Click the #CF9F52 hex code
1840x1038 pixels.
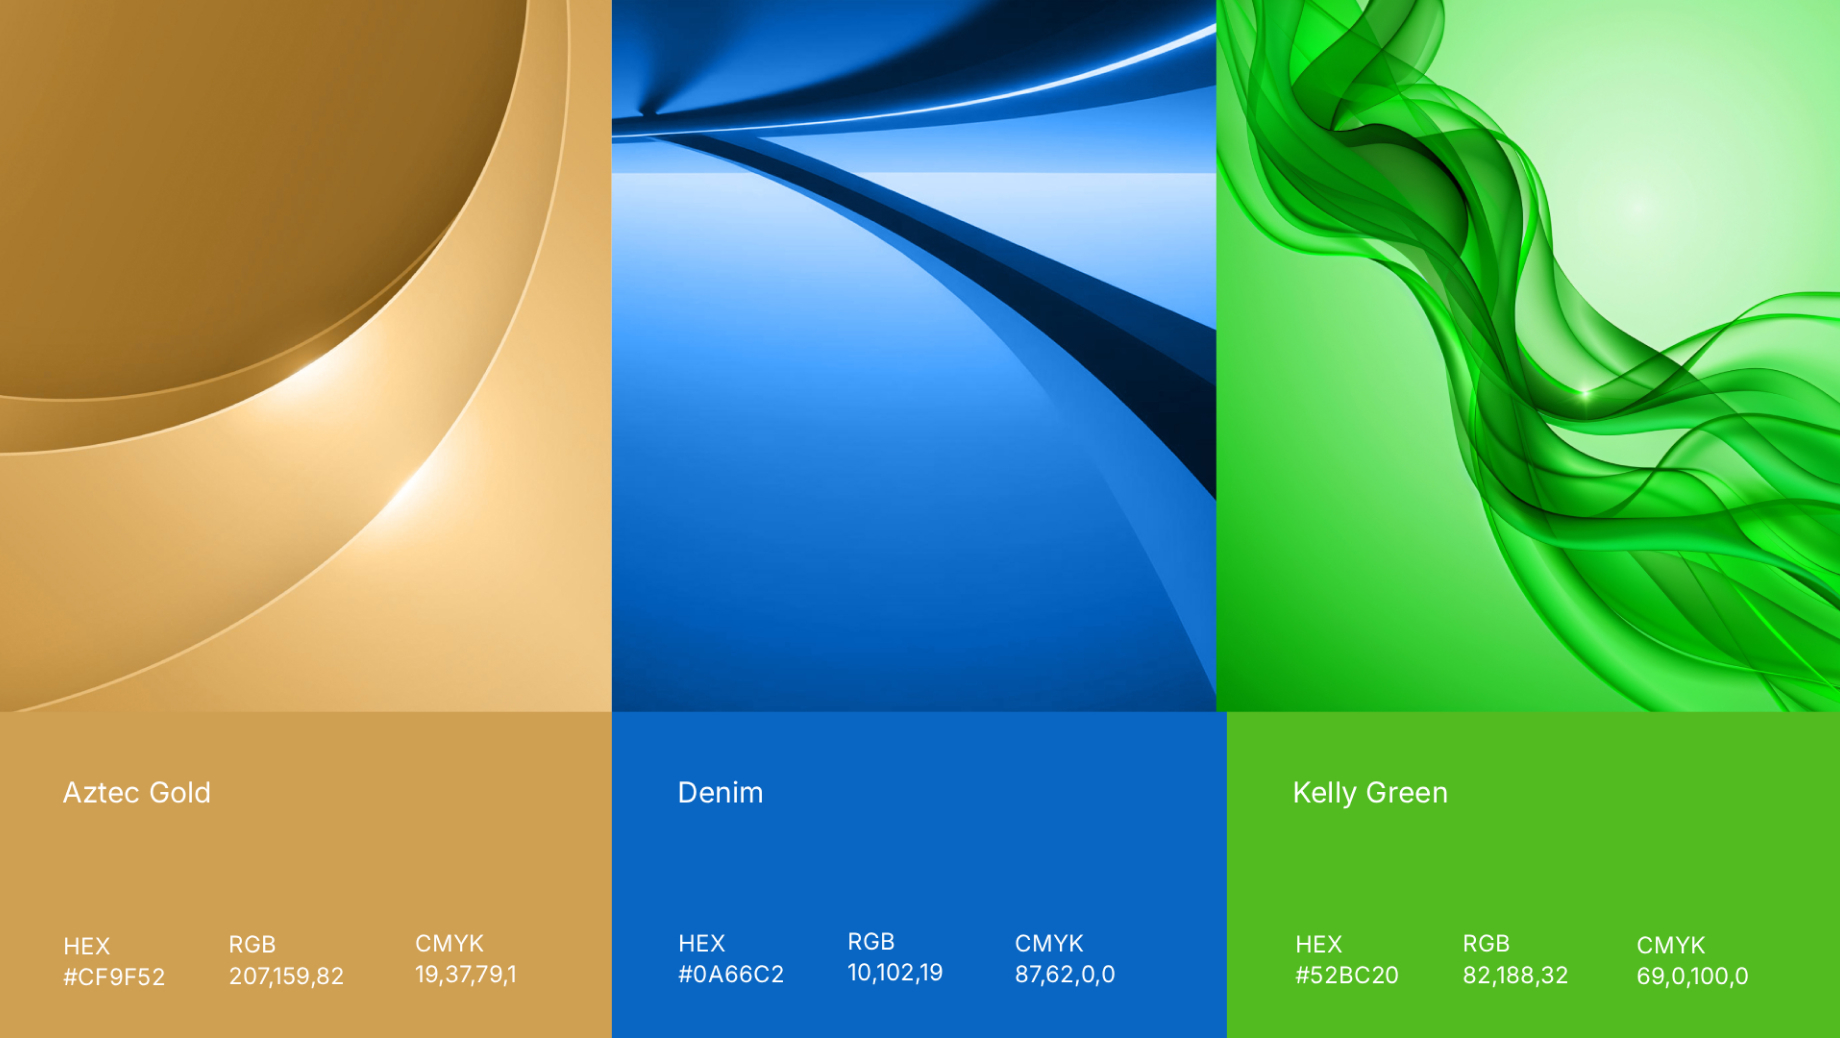[x=114, y=977]
